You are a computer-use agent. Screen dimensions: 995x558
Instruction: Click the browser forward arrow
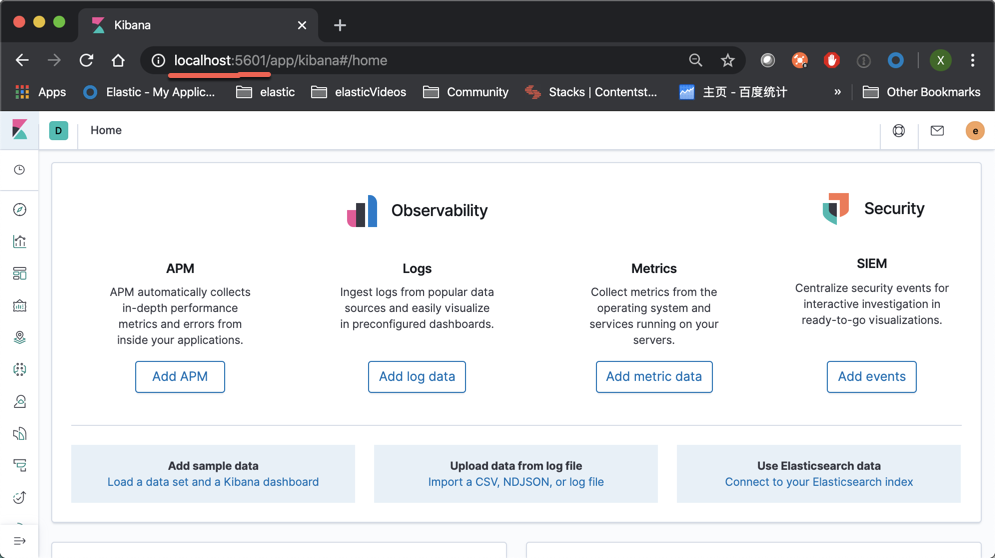pyautogui.click(x=54, y=60)
